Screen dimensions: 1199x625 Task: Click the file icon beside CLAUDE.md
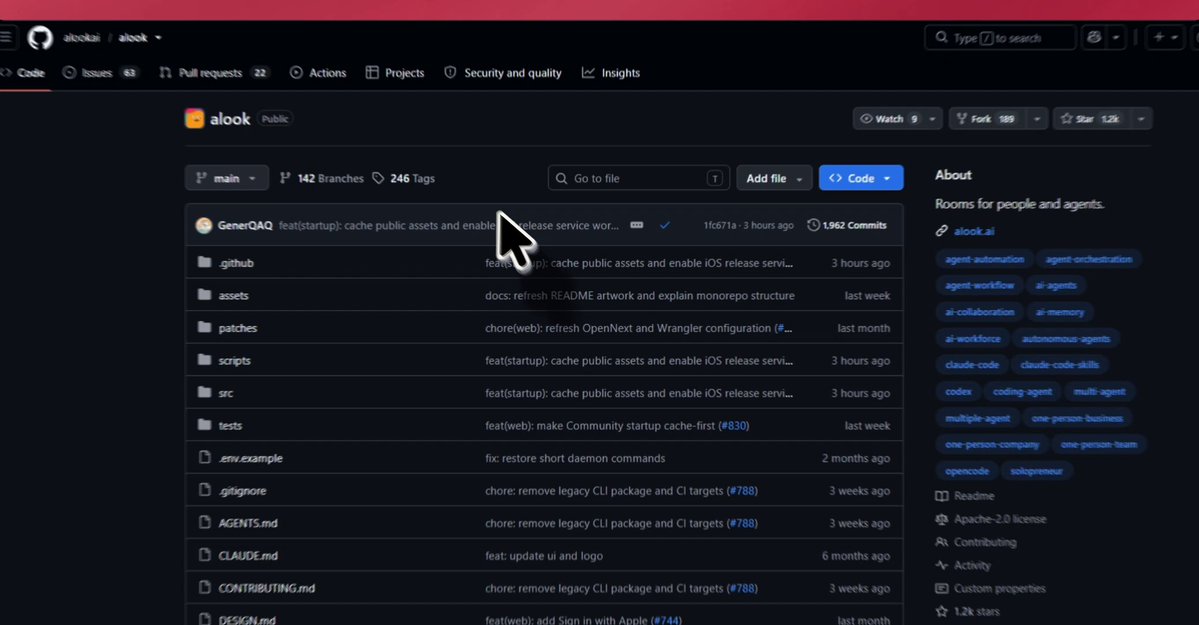(x=204, y=555)
